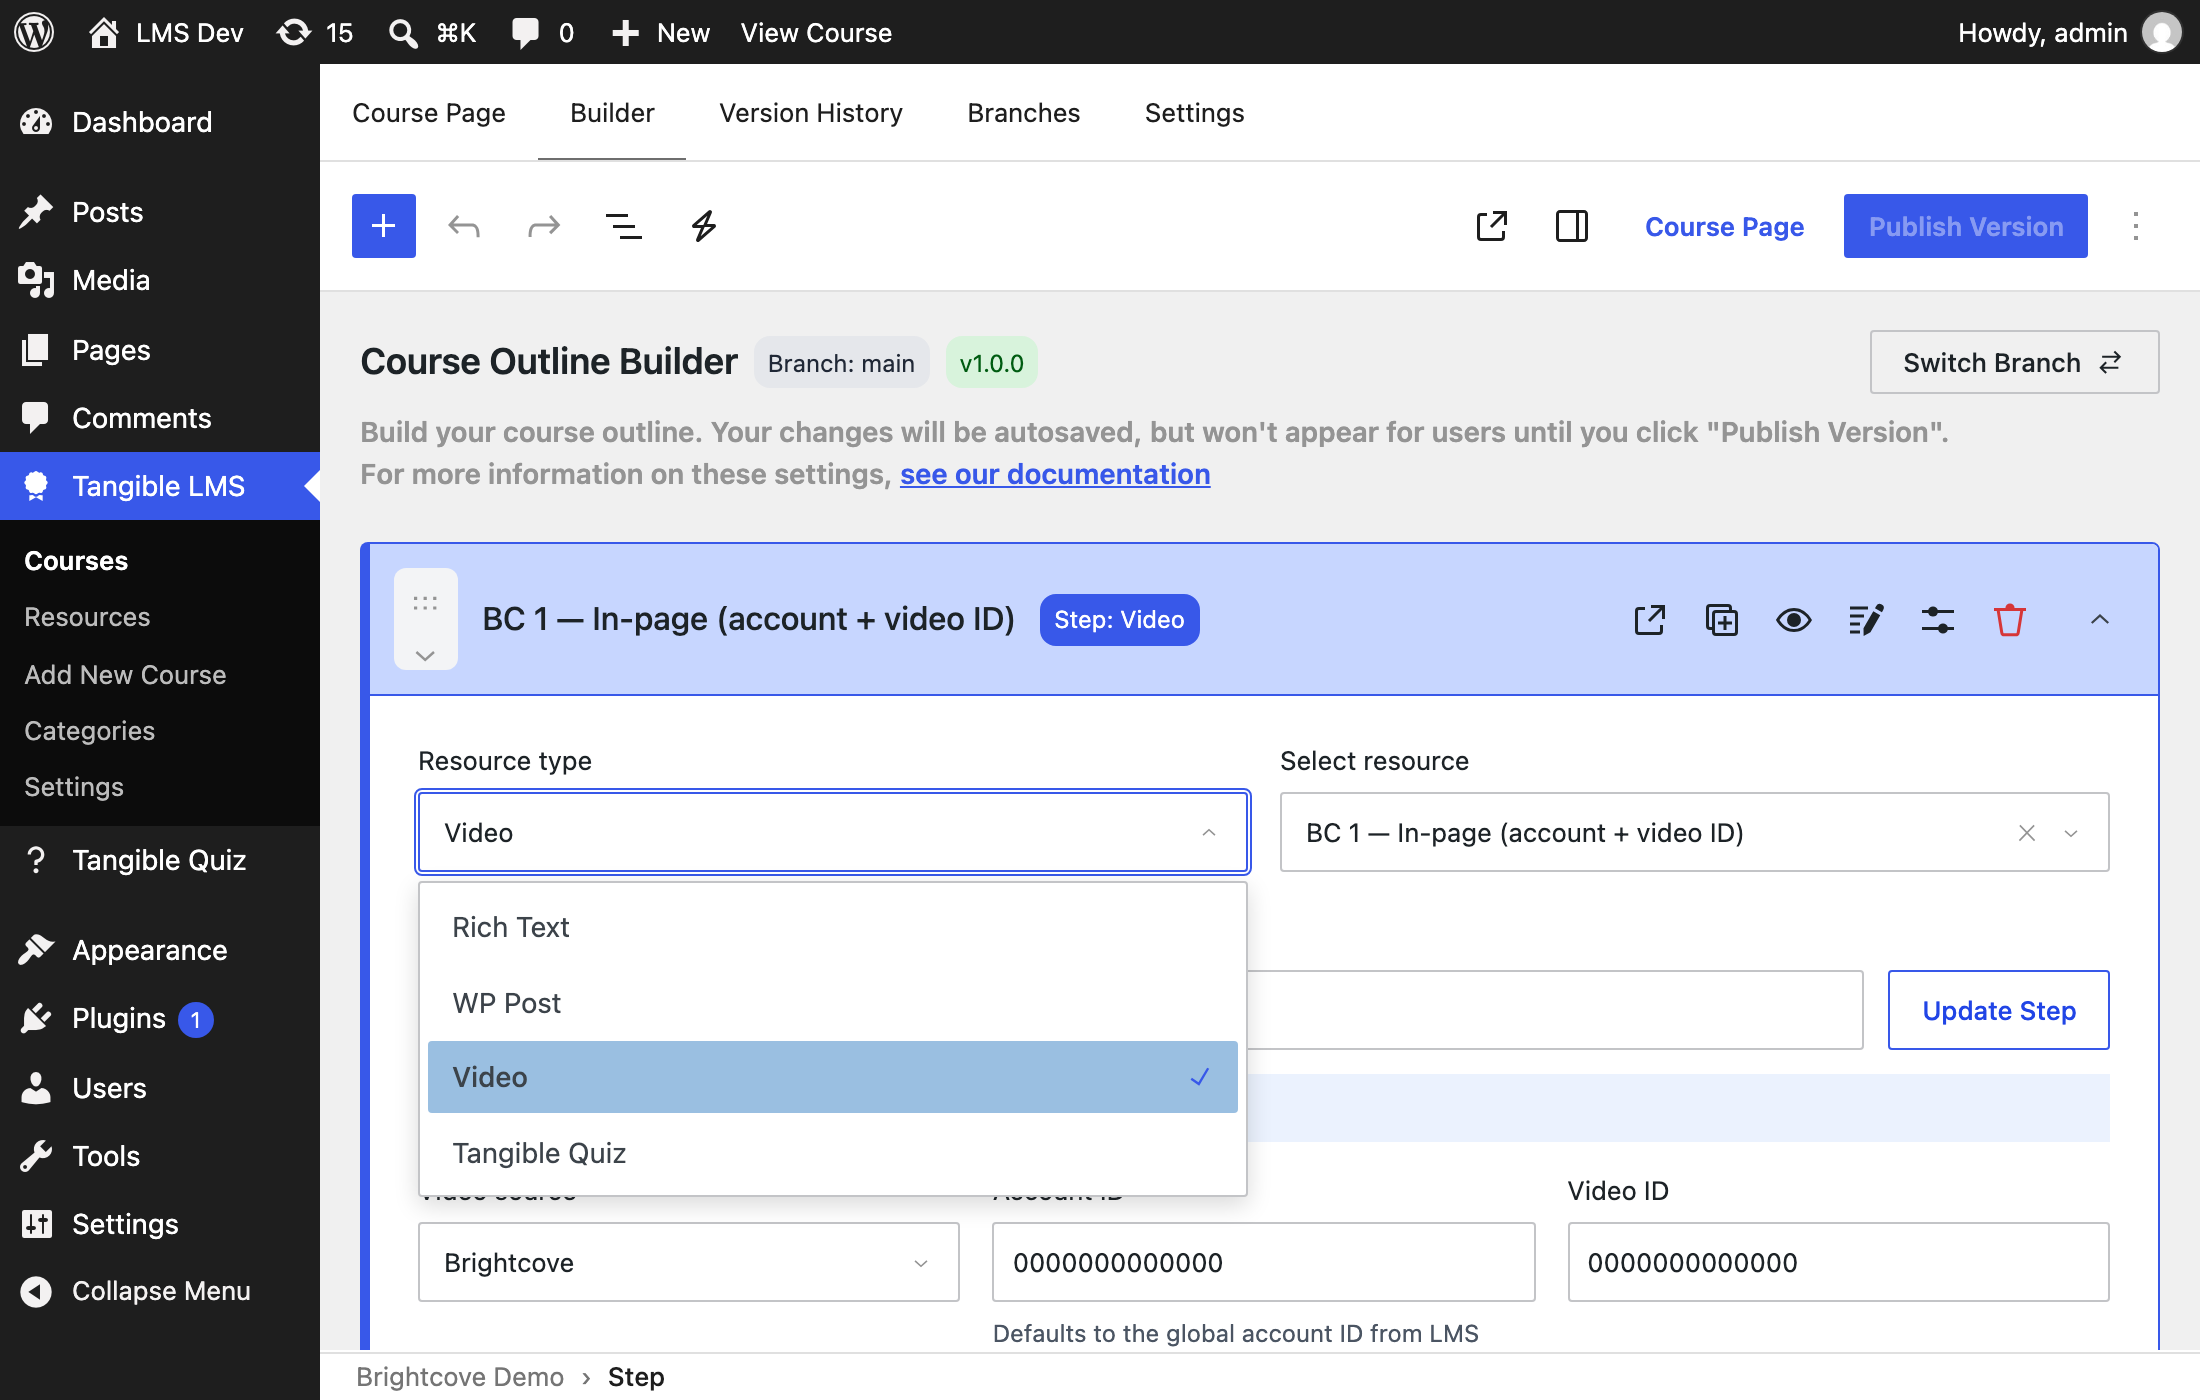The image size is (2200, 1400).
Task: Open the three-dot options menu
Action: click(x=2136, y=226)
